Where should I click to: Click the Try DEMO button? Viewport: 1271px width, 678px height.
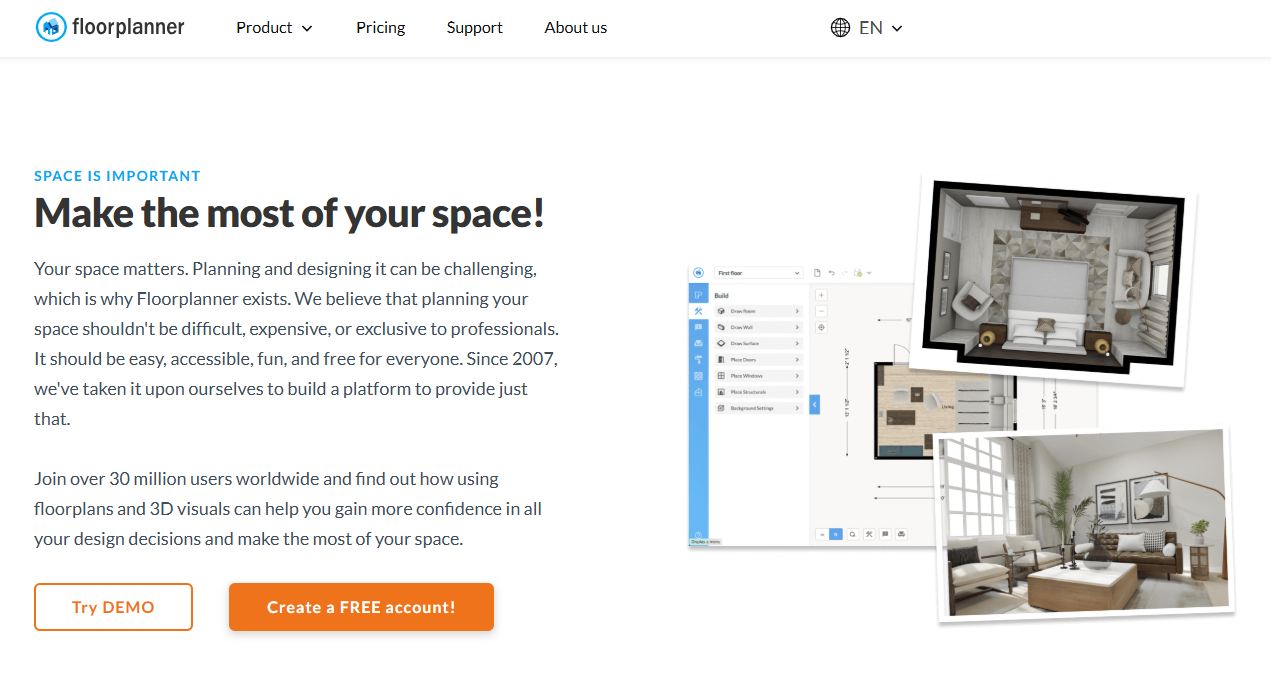113,607
